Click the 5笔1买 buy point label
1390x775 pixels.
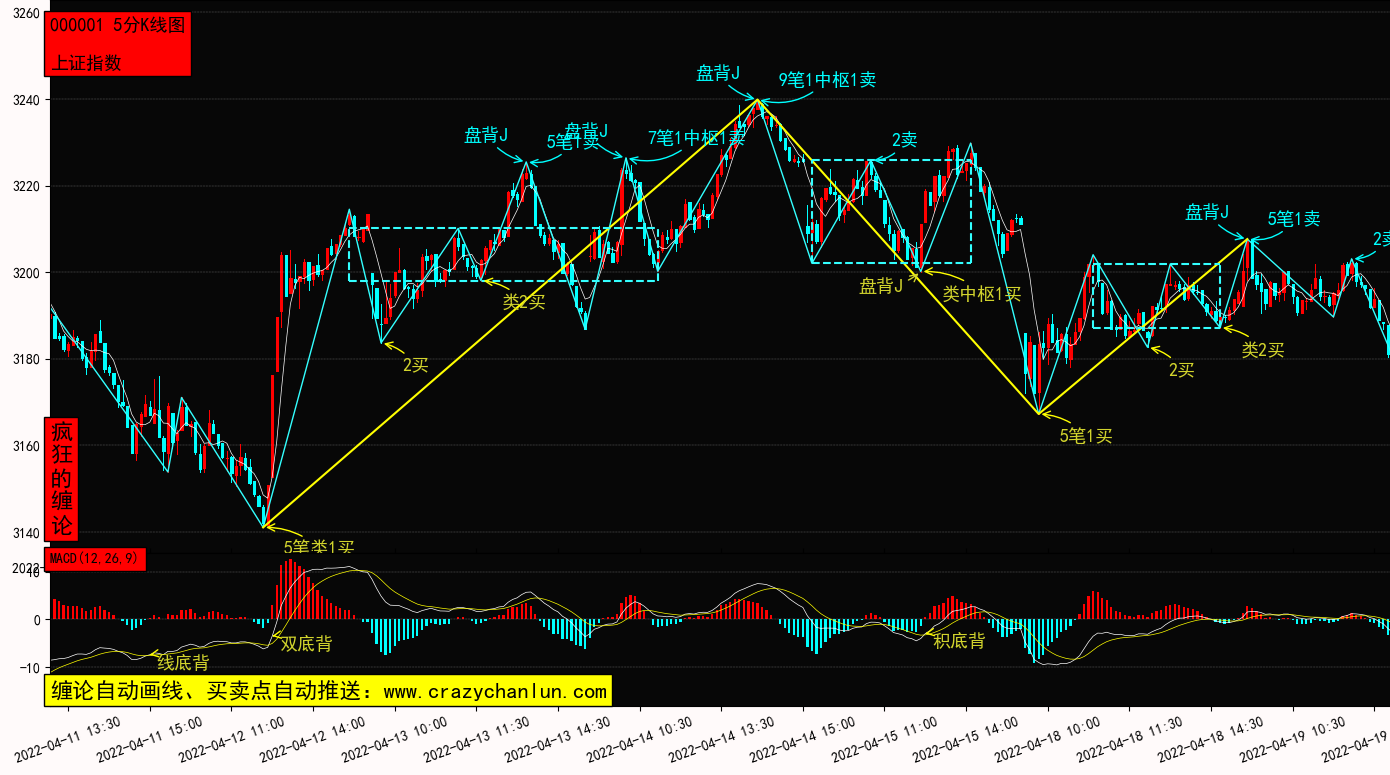pos(1086,435)
